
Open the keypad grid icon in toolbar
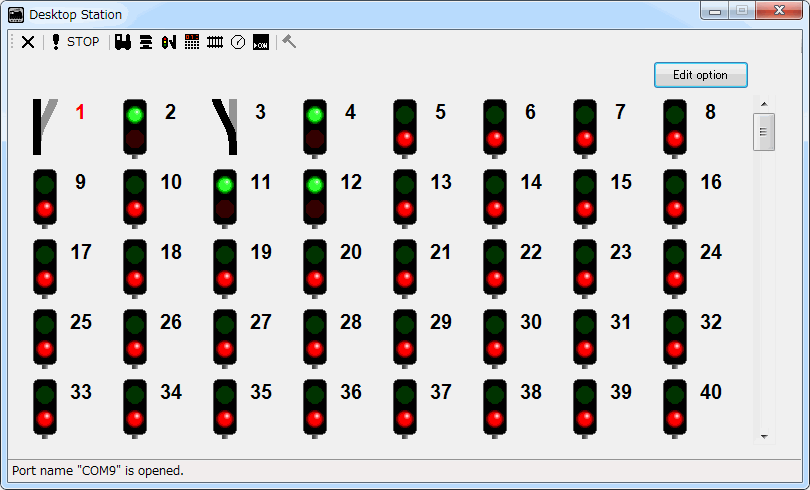point(192,42)
